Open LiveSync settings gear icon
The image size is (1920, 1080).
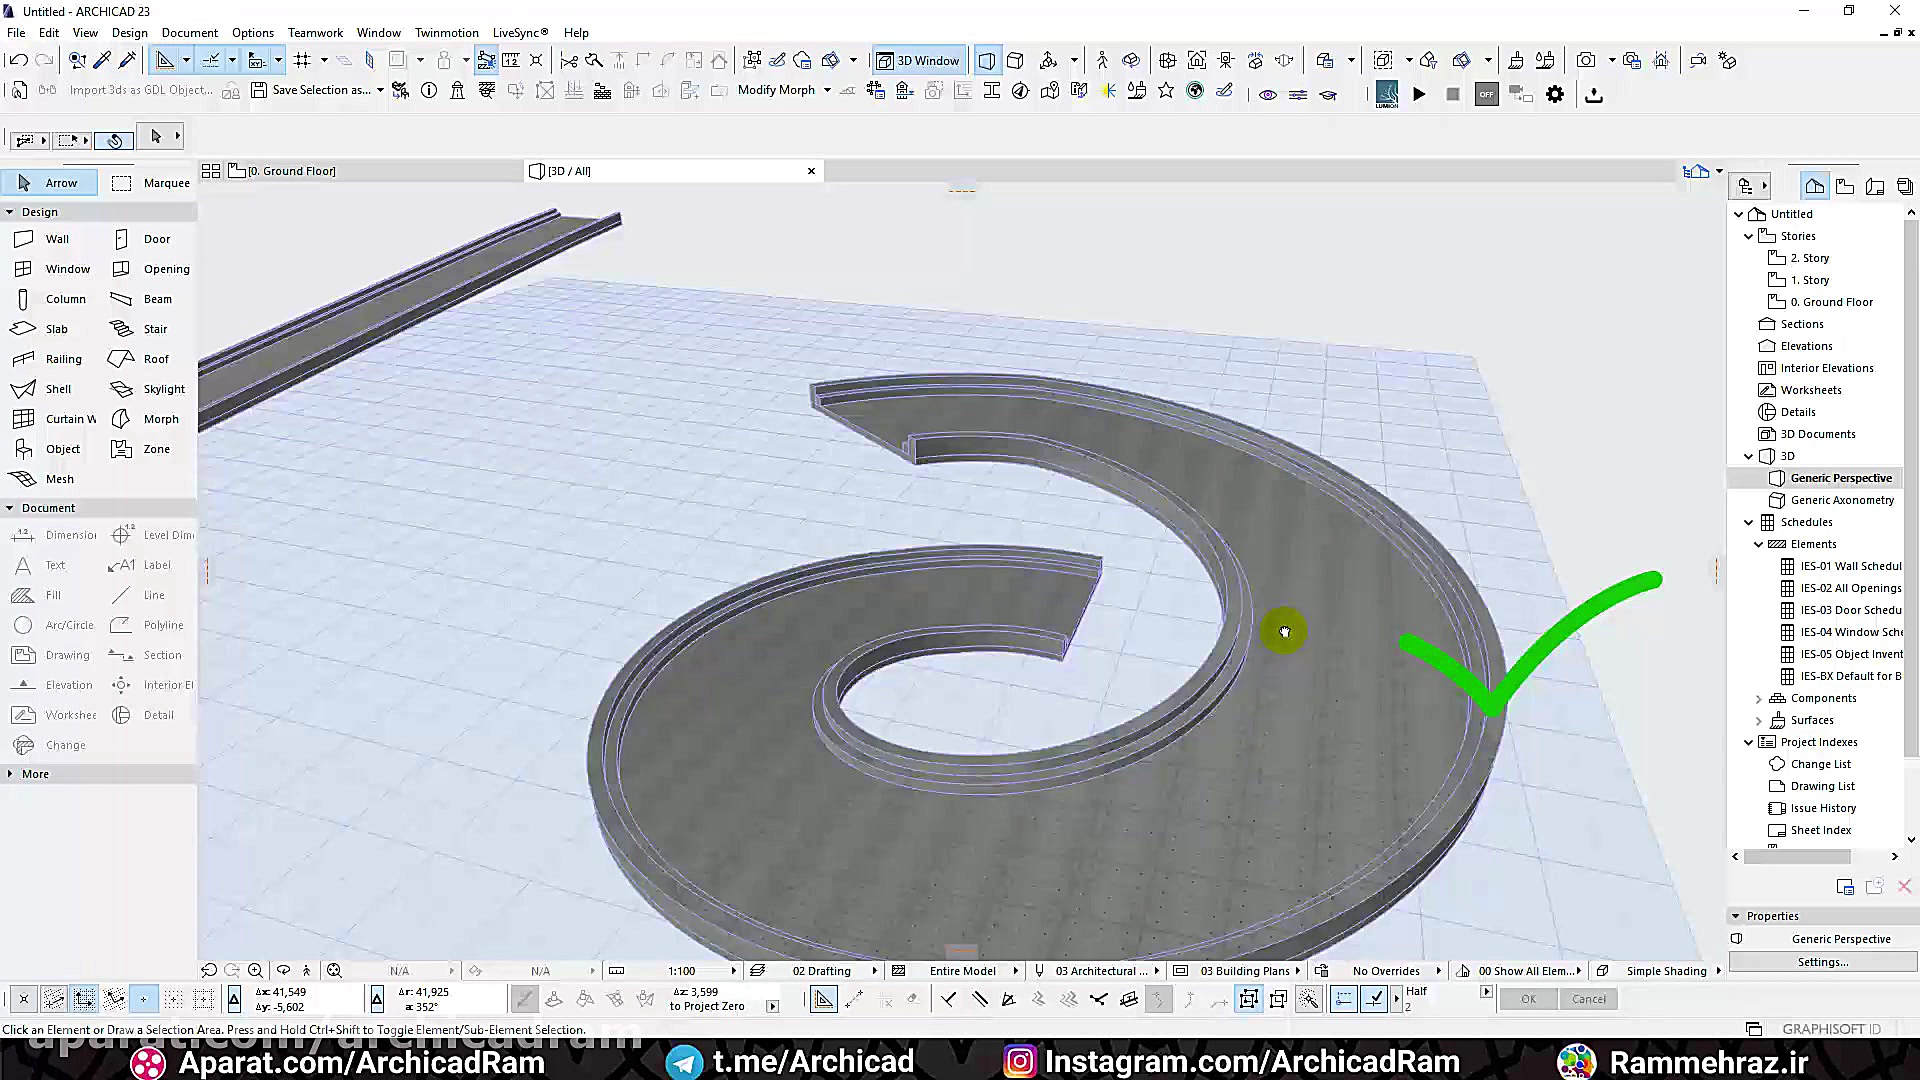click(1555, 94)
